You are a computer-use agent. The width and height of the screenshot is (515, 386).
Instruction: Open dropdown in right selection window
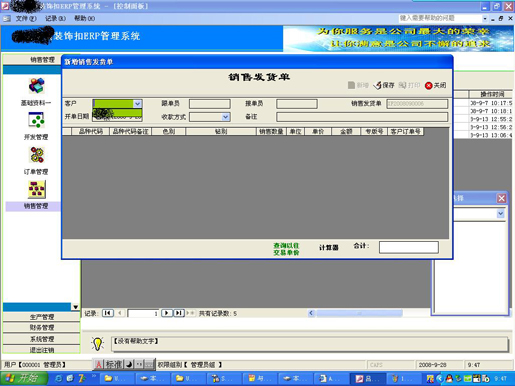[500, 214]
